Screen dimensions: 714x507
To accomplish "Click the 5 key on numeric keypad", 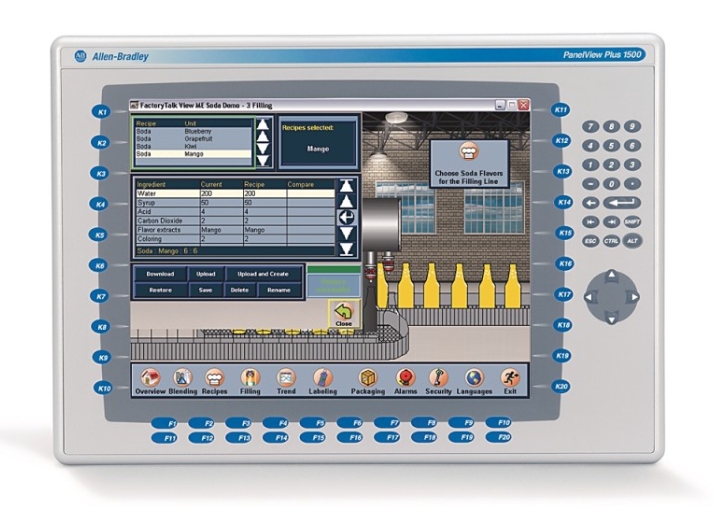I will 611,146.
